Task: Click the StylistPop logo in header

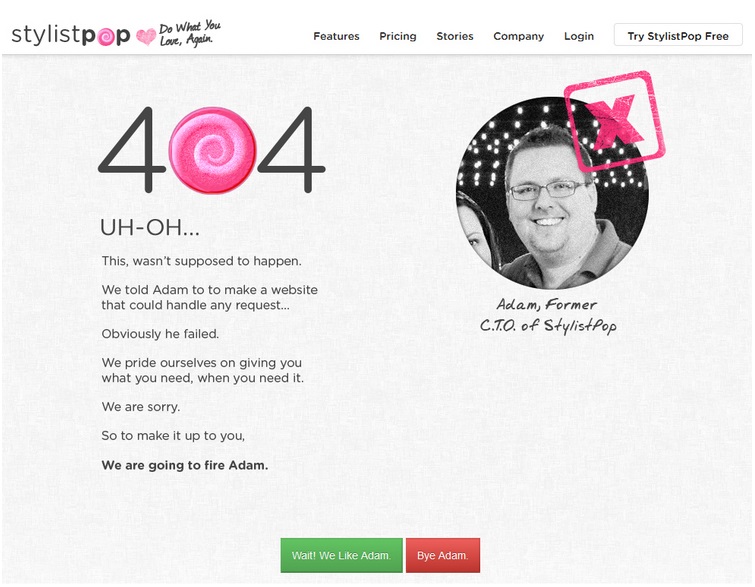Action: [x=71, y=36]
